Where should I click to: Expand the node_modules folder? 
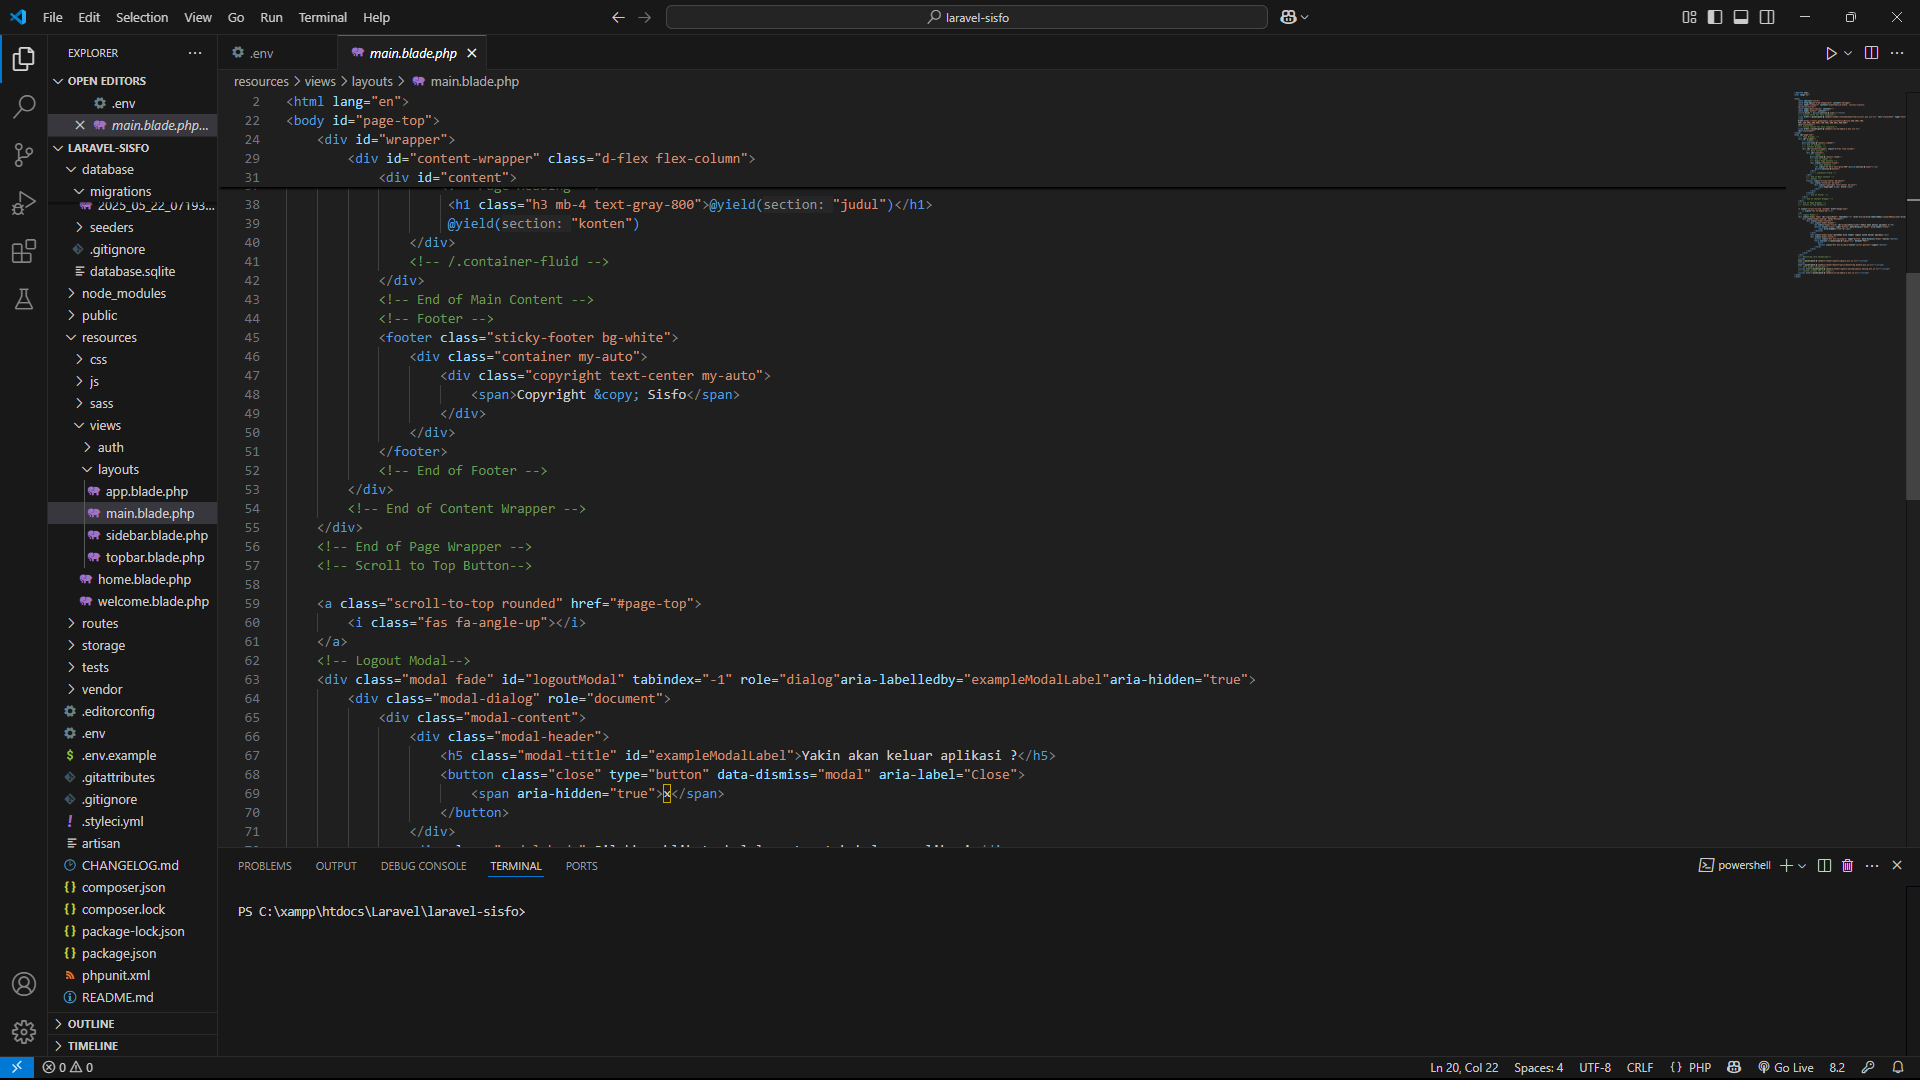(x=123, y=293)
